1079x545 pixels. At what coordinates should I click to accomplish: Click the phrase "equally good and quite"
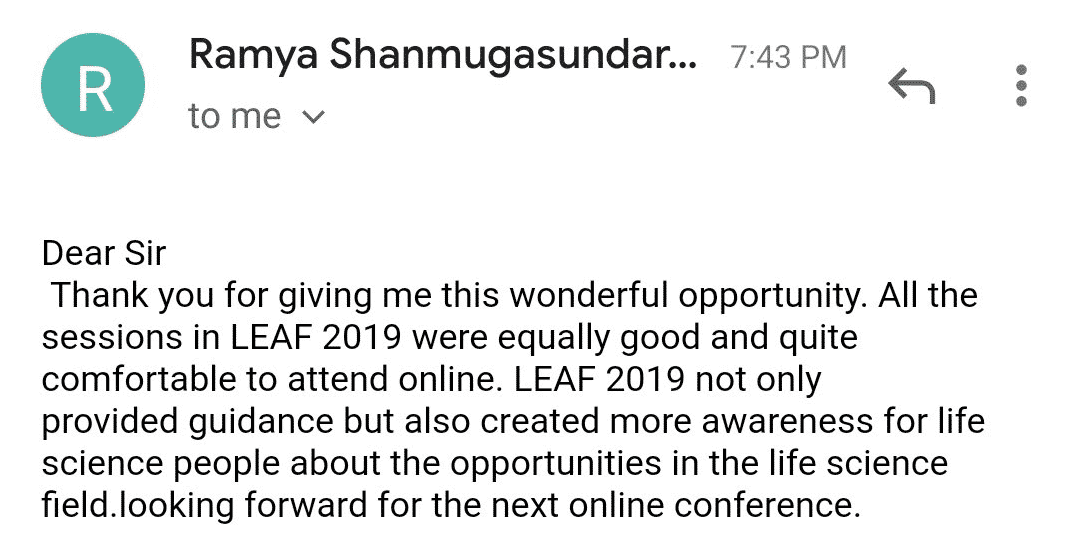(x=676, y=339)
